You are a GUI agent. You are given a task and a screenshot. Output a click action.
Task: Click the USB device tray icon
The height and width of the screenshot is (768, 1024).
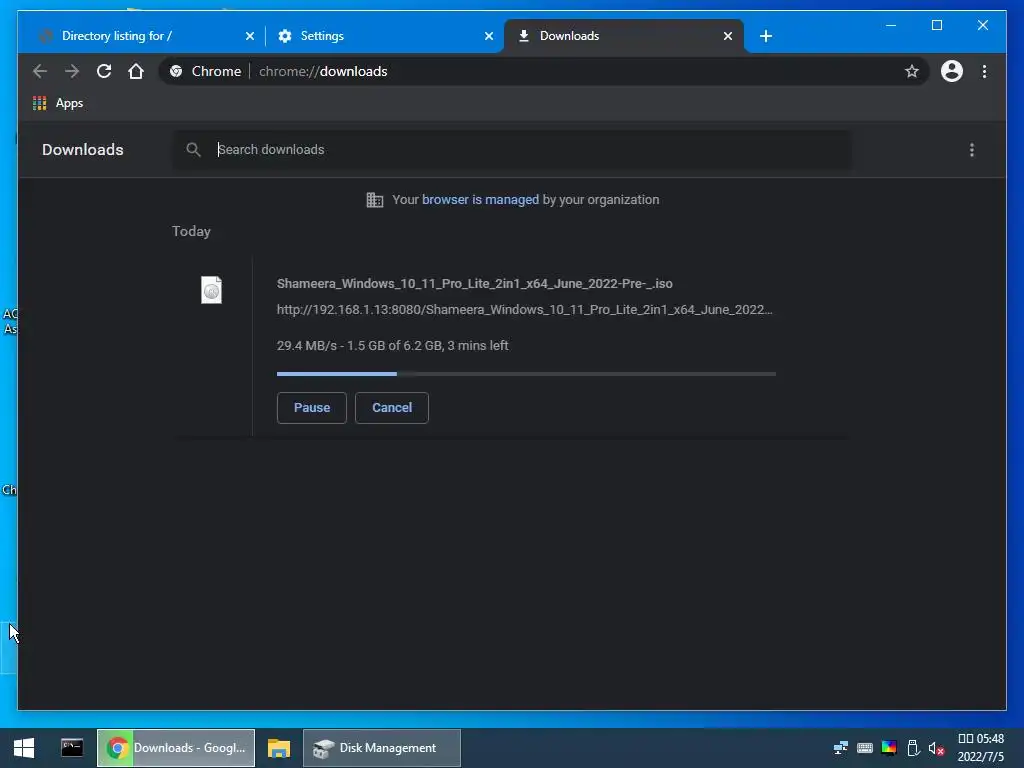click(913, 748)
